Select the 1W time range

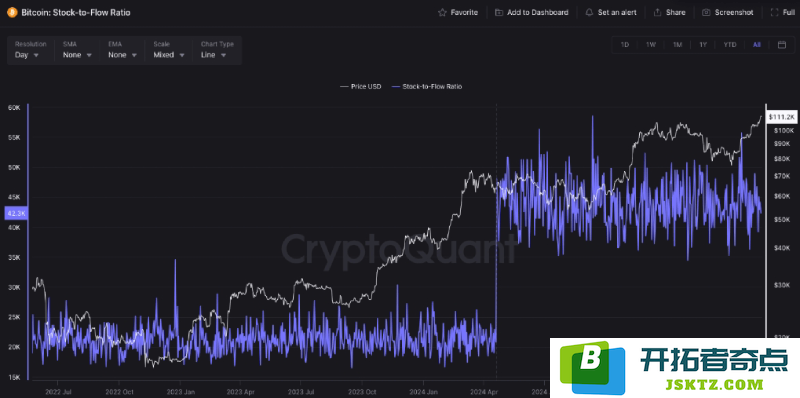[x=651, y=45]
